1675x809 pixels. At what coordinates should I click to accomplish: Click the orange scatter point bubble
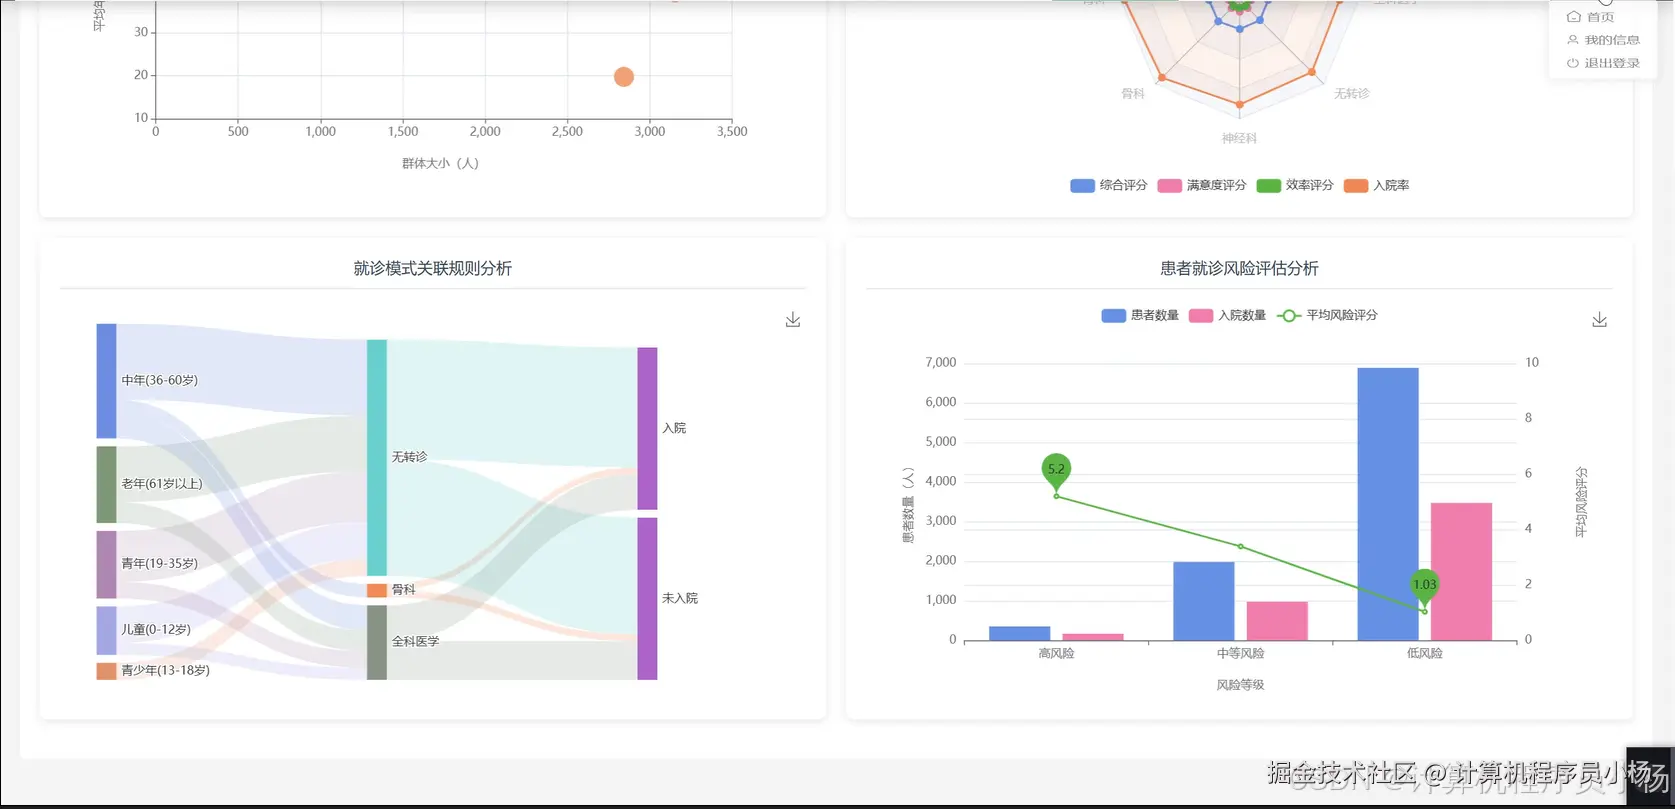624,77
